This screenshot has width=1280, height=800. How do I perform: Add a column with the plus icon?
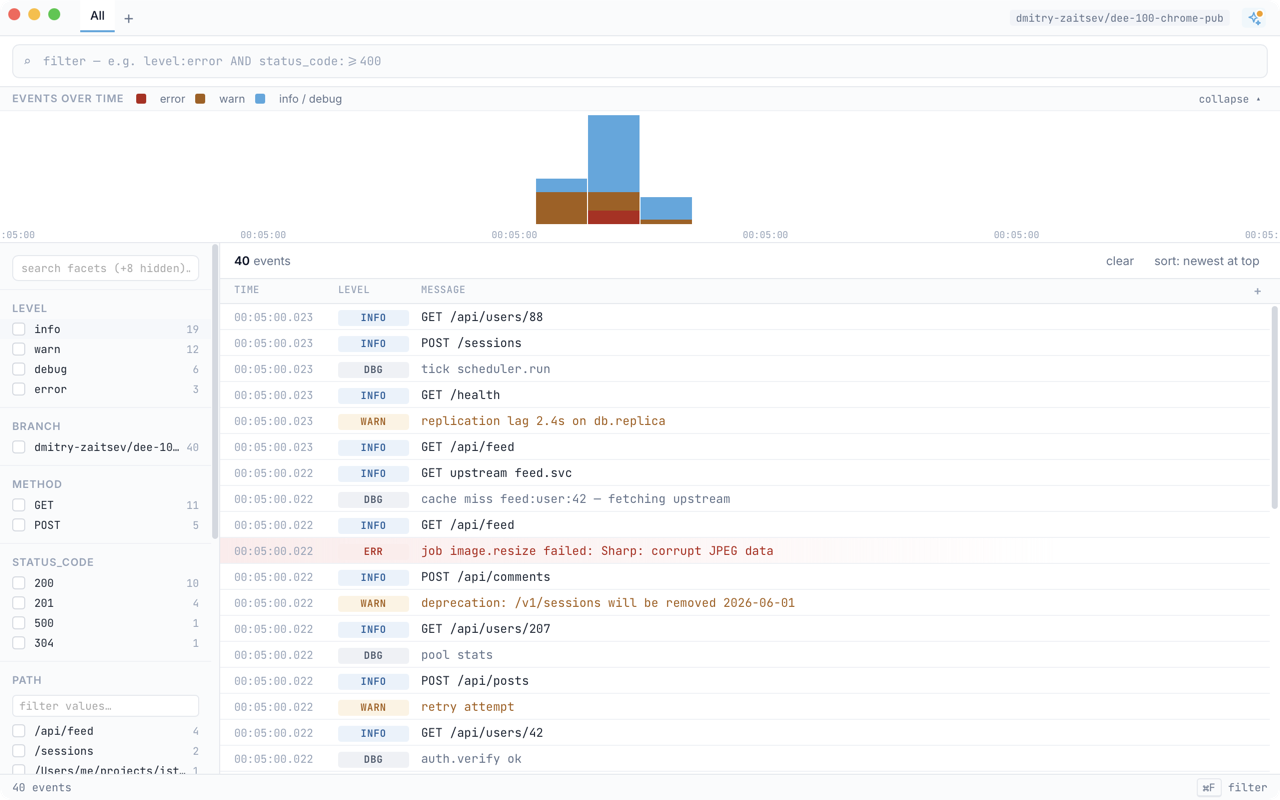point(1257,291)
